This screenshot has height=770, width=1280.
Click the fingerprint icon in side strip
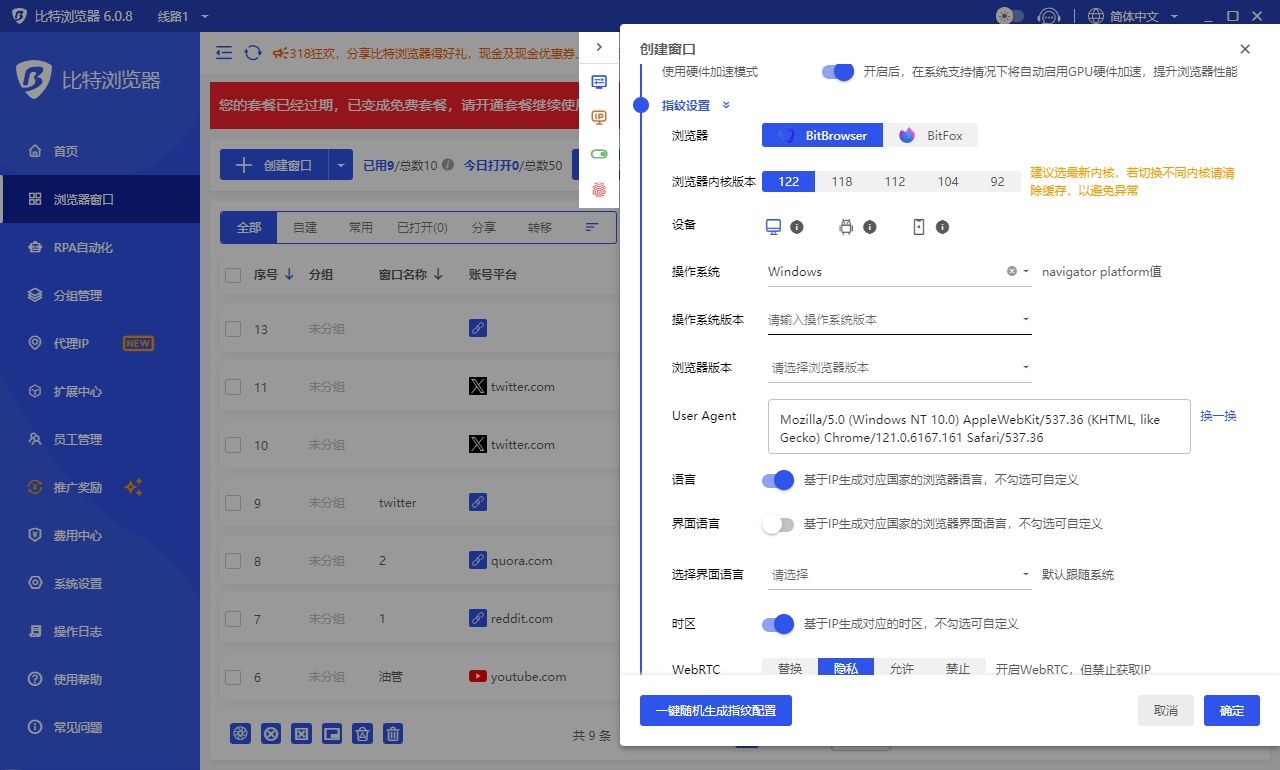click(599, 189)
